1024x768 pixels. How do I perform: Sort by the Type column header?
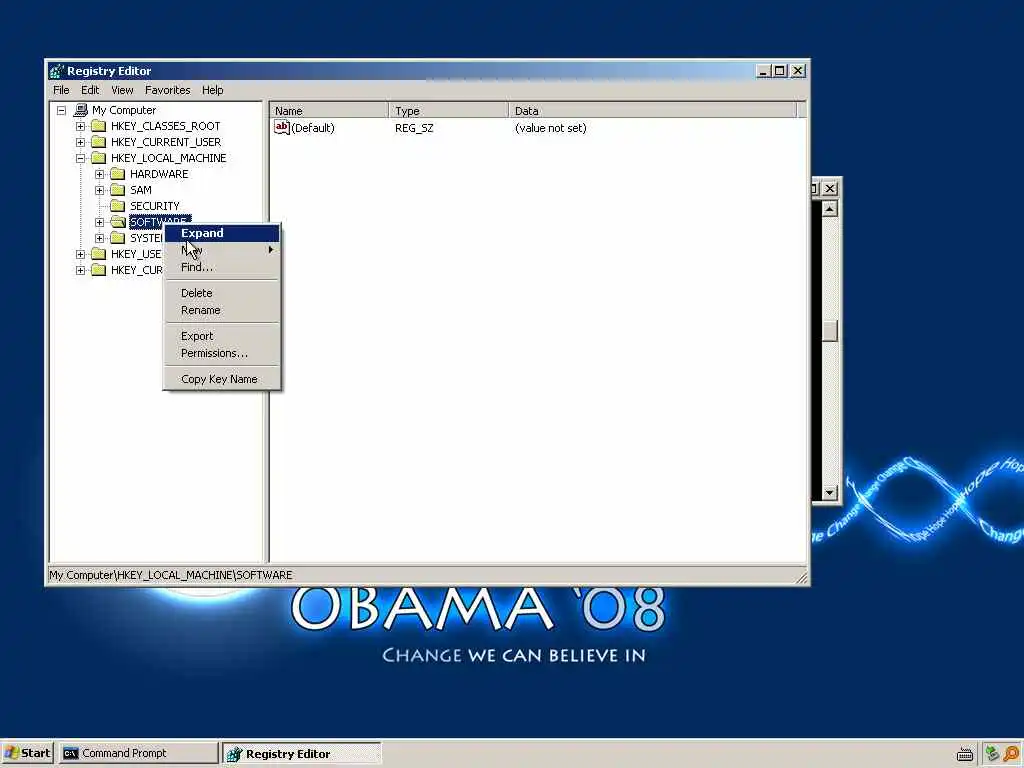click(449, 110)
